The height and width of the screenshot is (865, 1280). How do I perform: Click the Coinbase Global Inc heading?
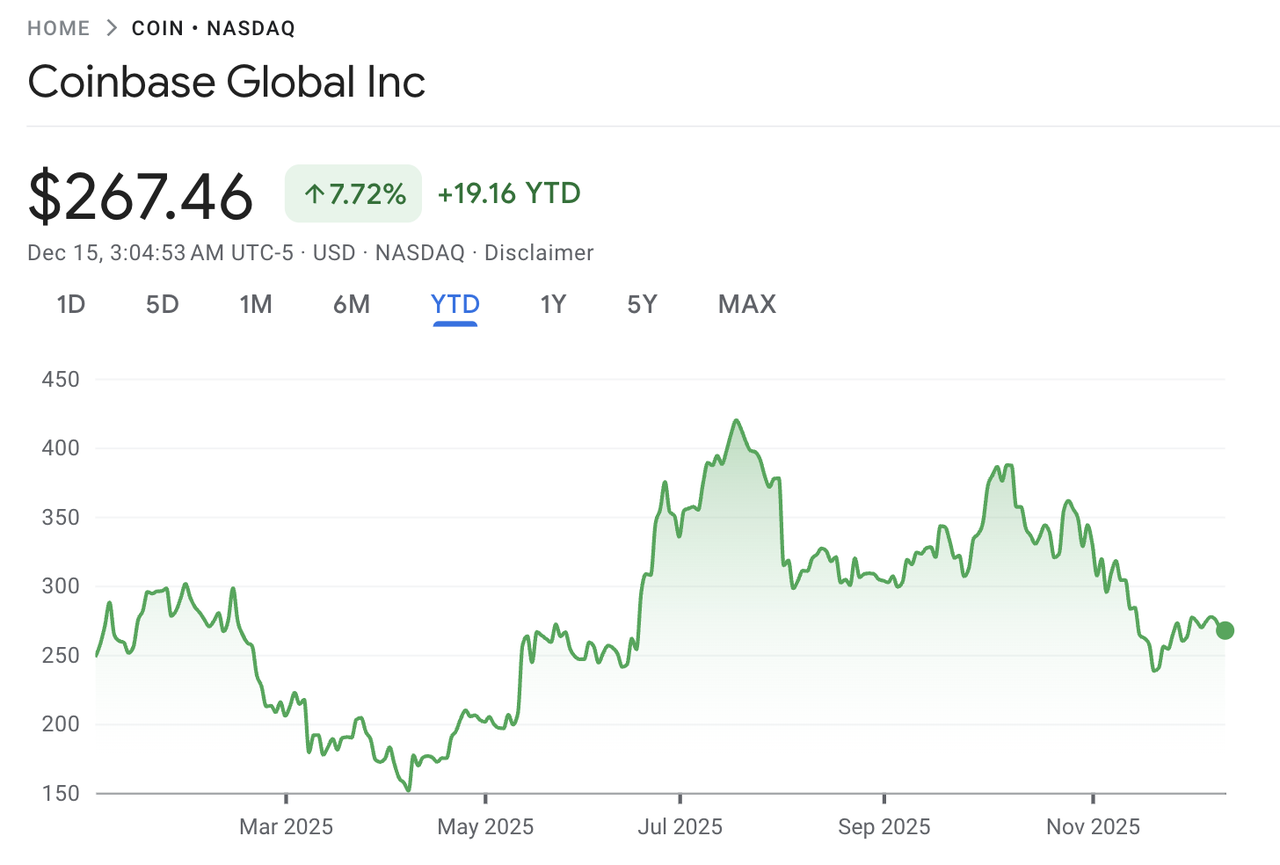pyautogui.click(x=227, y=81)
